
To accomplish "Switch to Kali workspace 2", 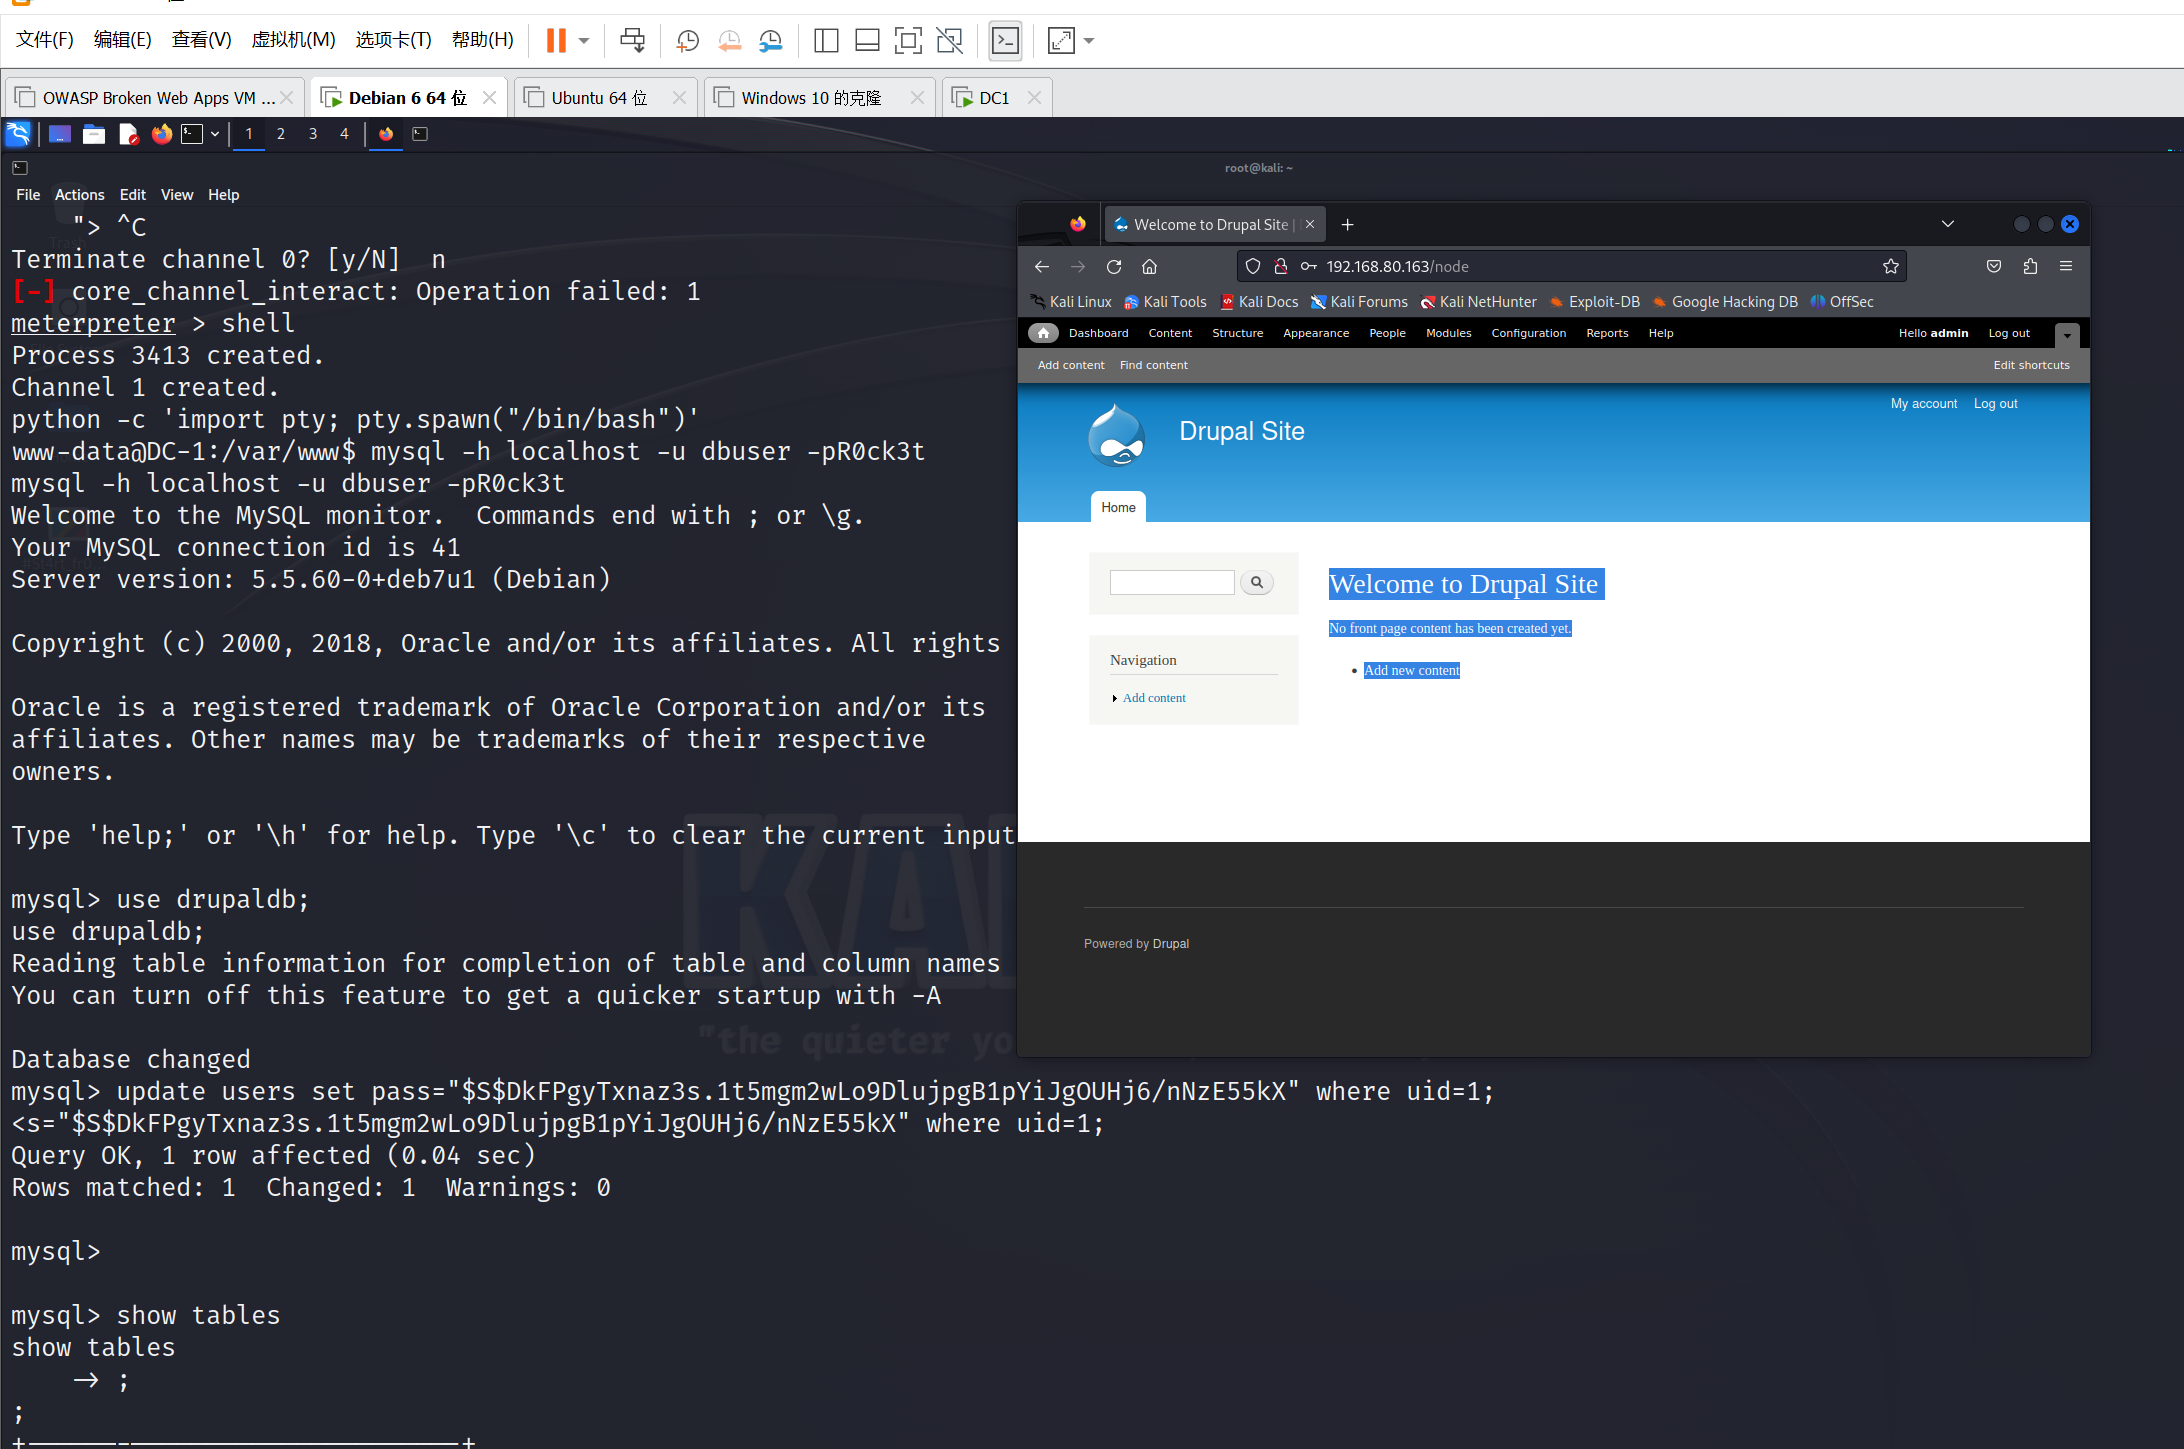I will (281, 133).
